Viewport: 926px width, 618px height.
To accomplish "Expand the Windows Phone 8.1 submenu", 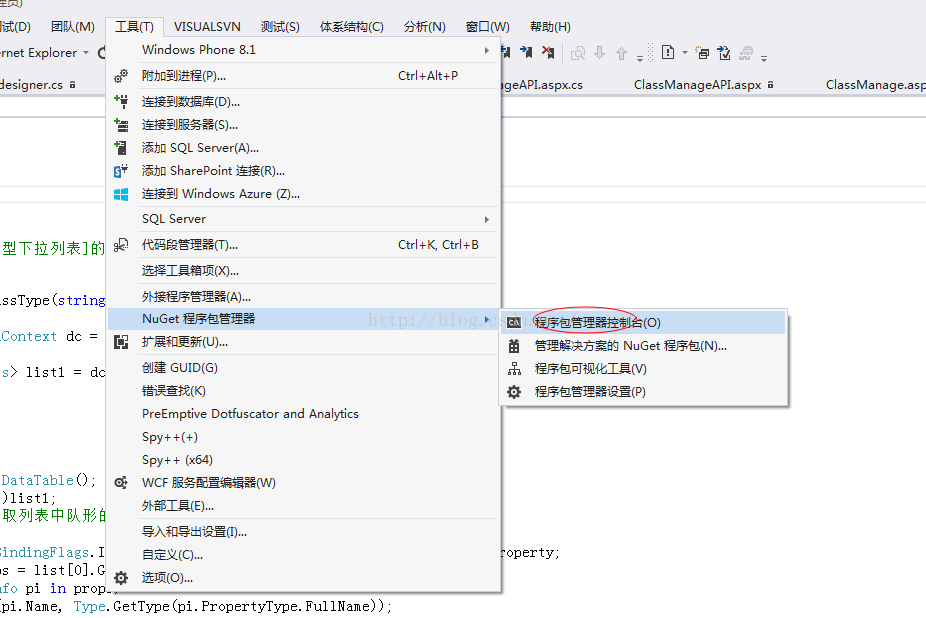I will 487,50.
